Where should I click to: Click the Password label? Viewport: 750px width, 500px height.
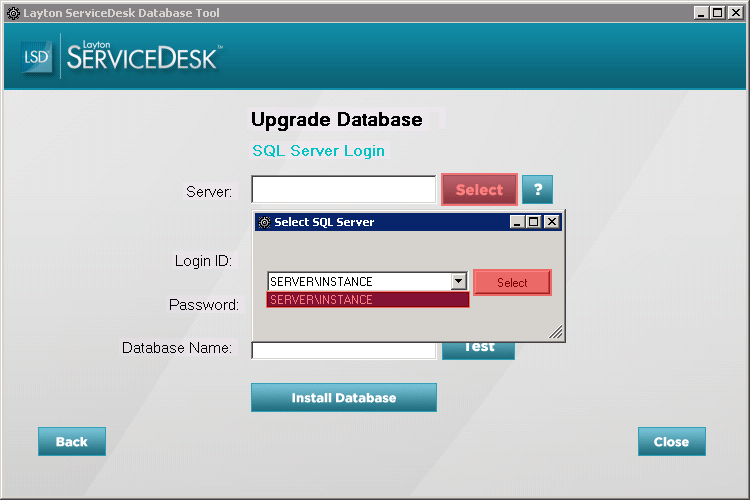(x=204, y=305)
